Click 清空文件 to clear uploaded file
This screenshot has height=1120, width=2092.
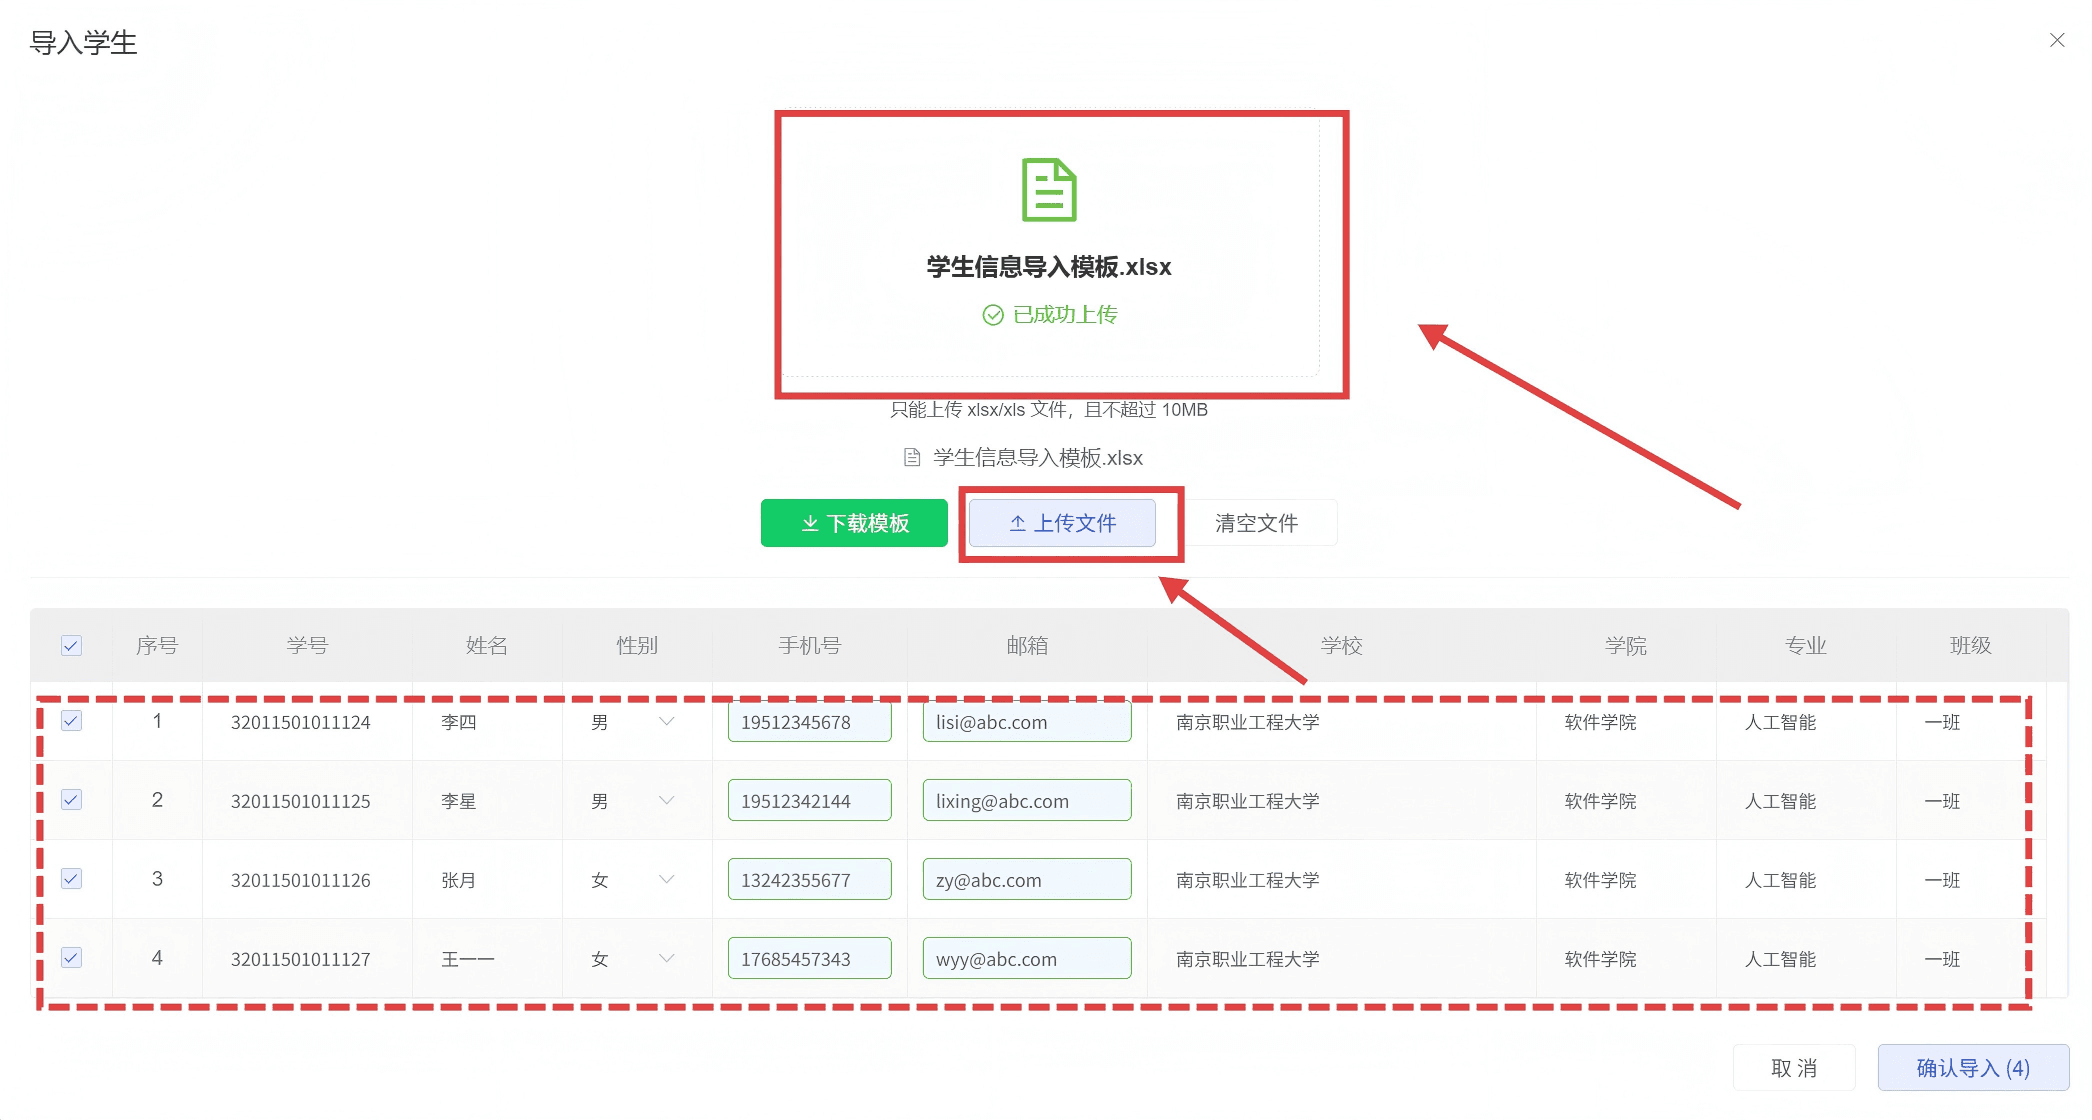[x=1256, y=523]
